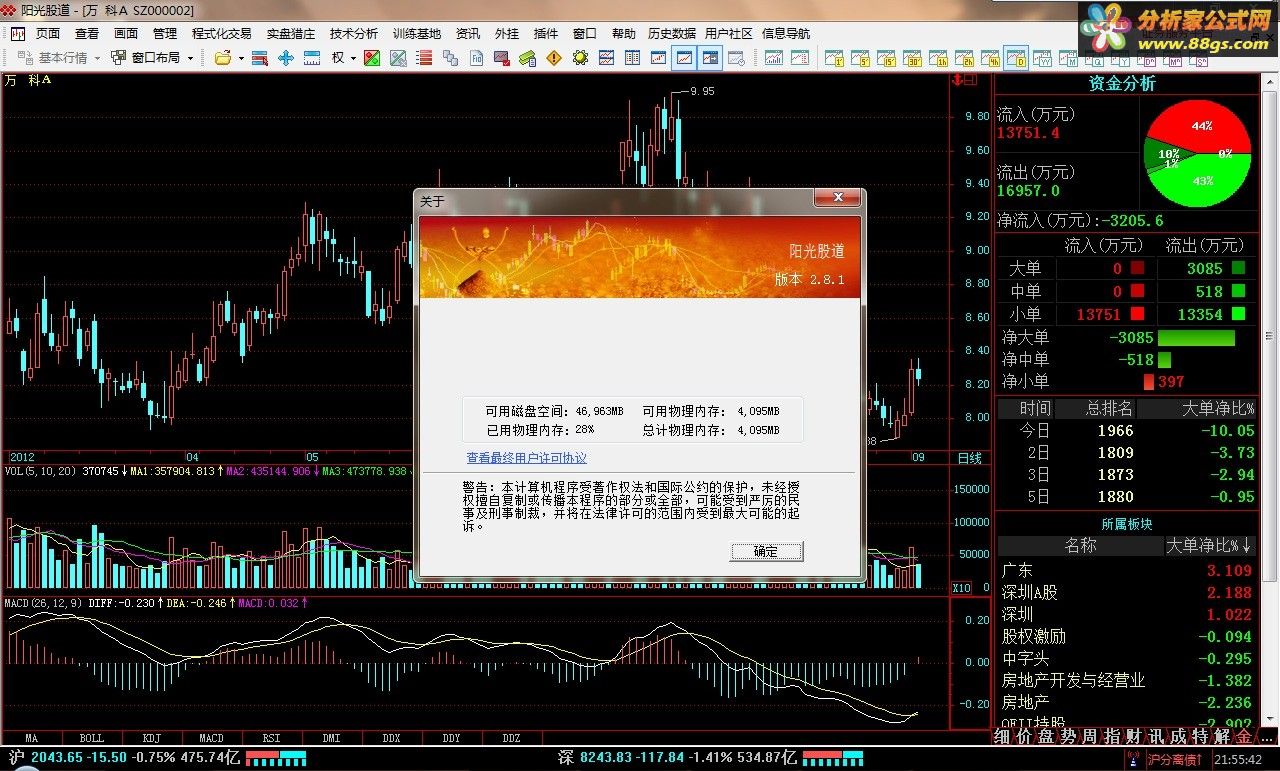Open the 页面 menu
1280x771 pixels.
tap(48, 34)
